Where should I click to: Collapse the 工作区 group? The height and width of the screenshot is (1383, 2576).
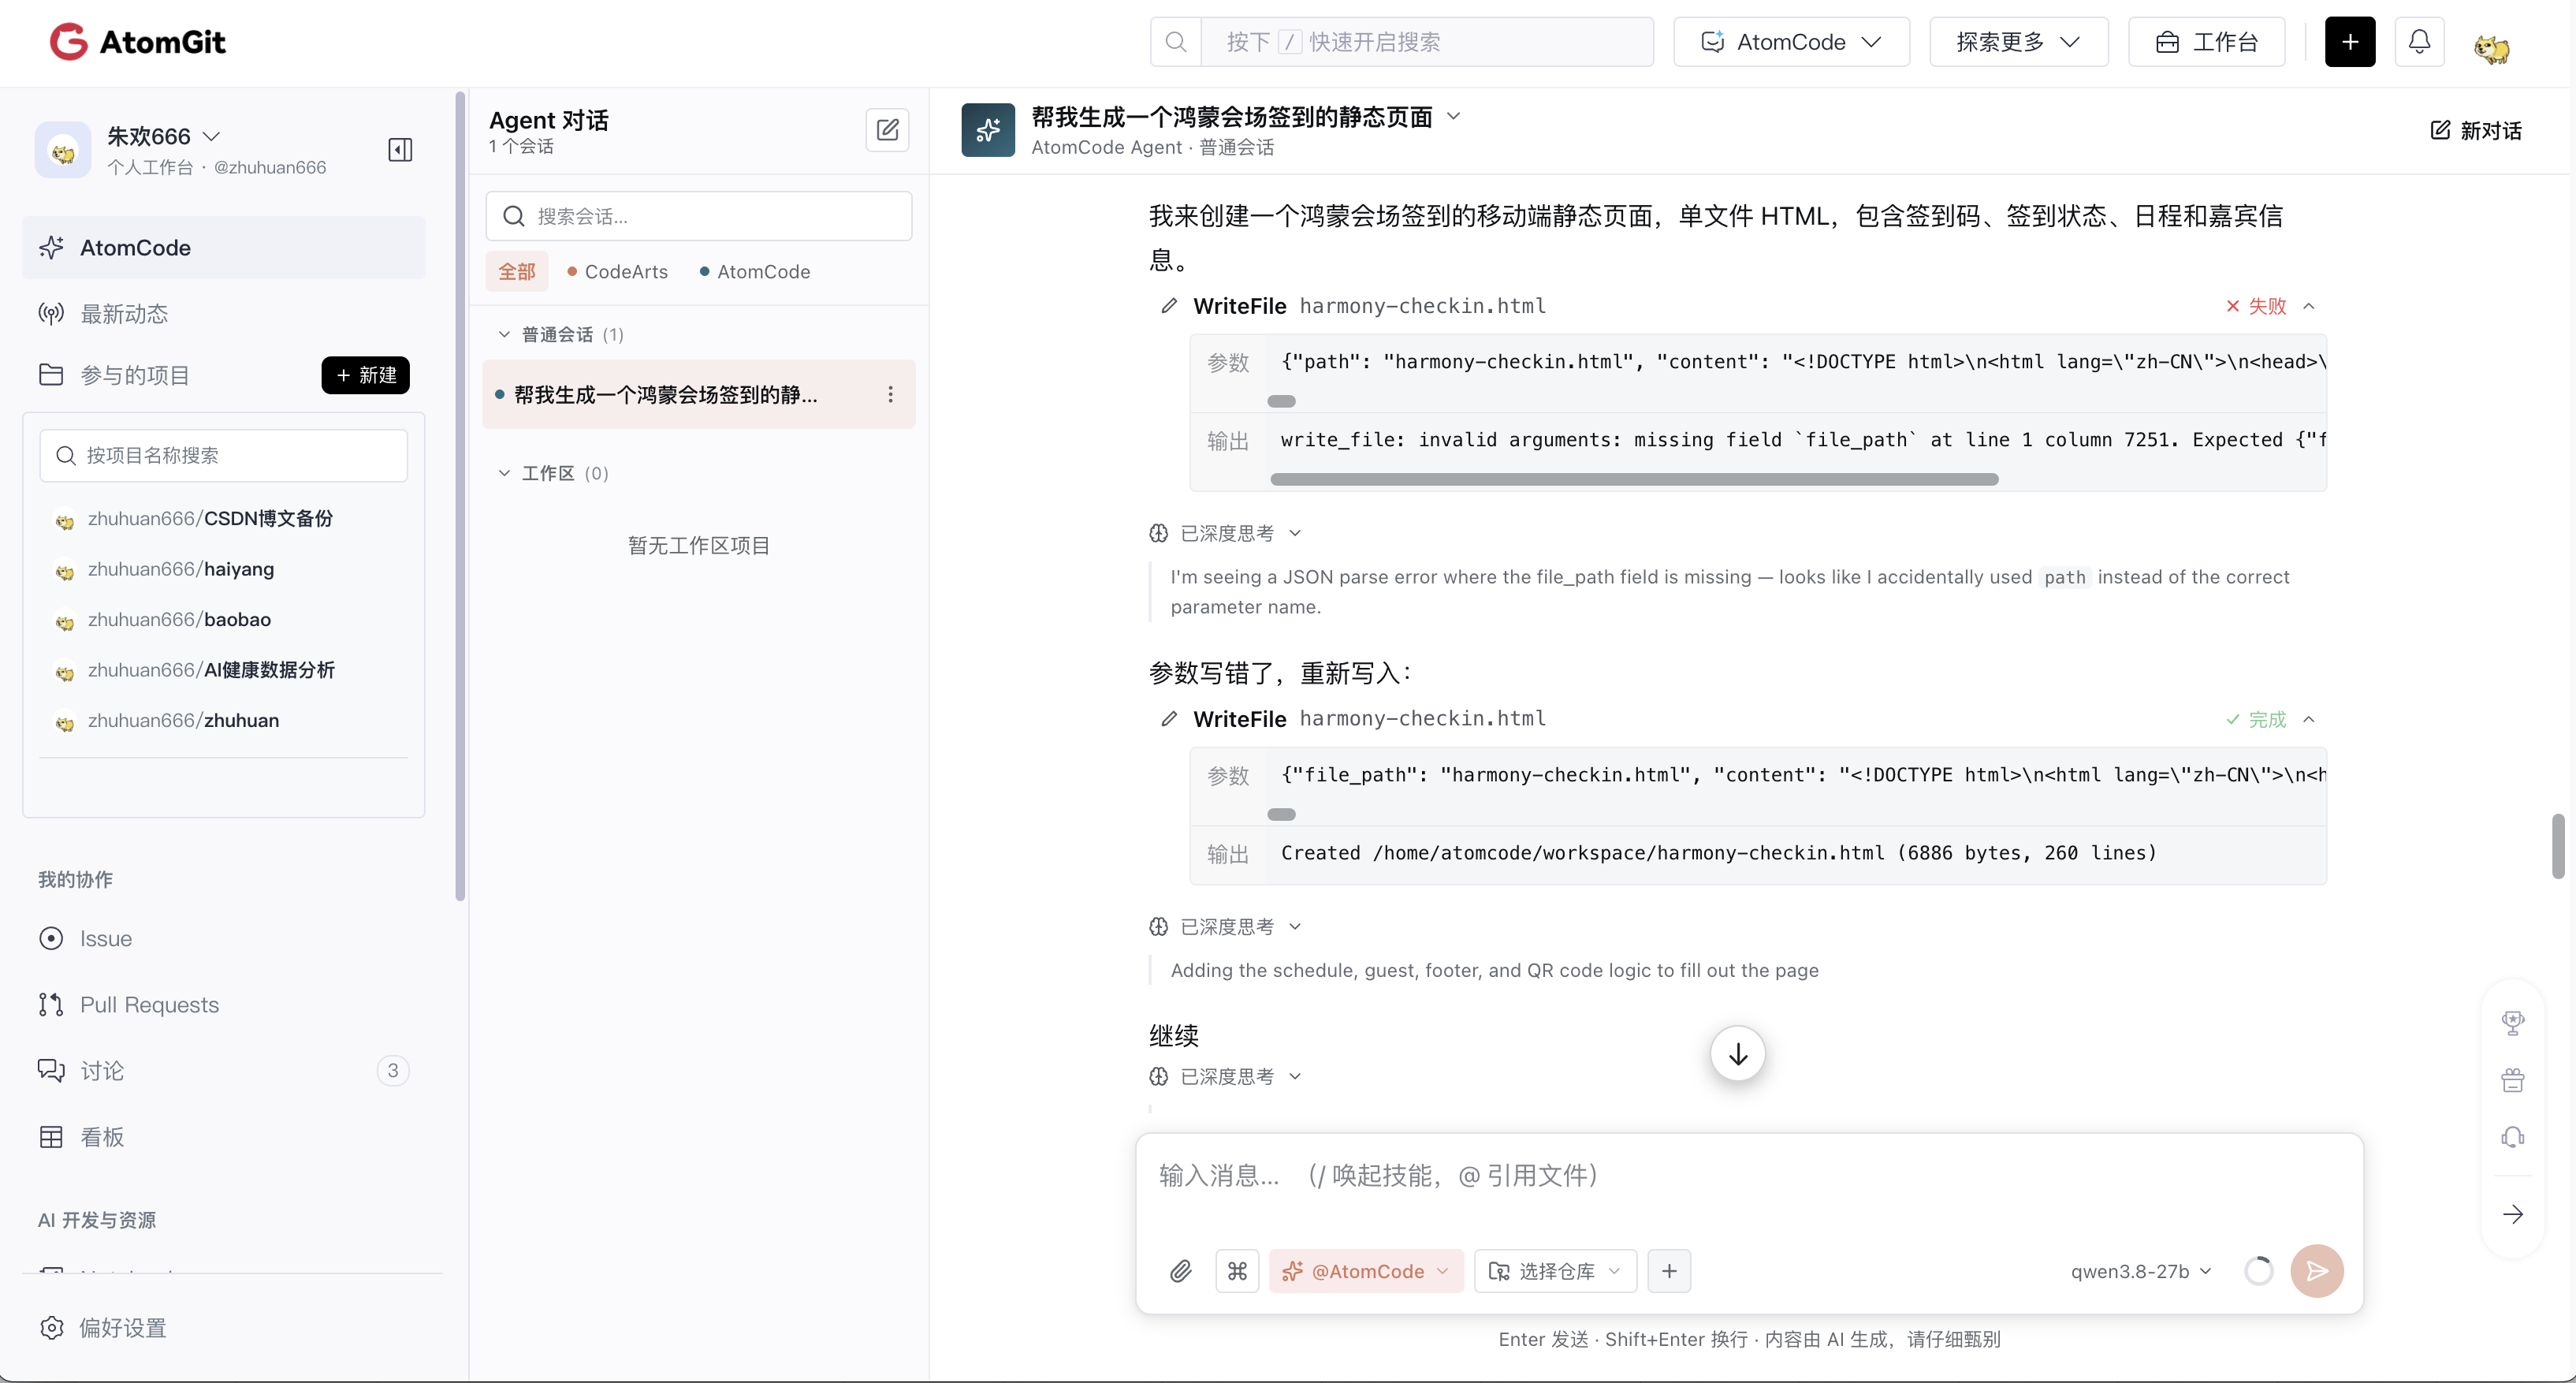[504, 473]
